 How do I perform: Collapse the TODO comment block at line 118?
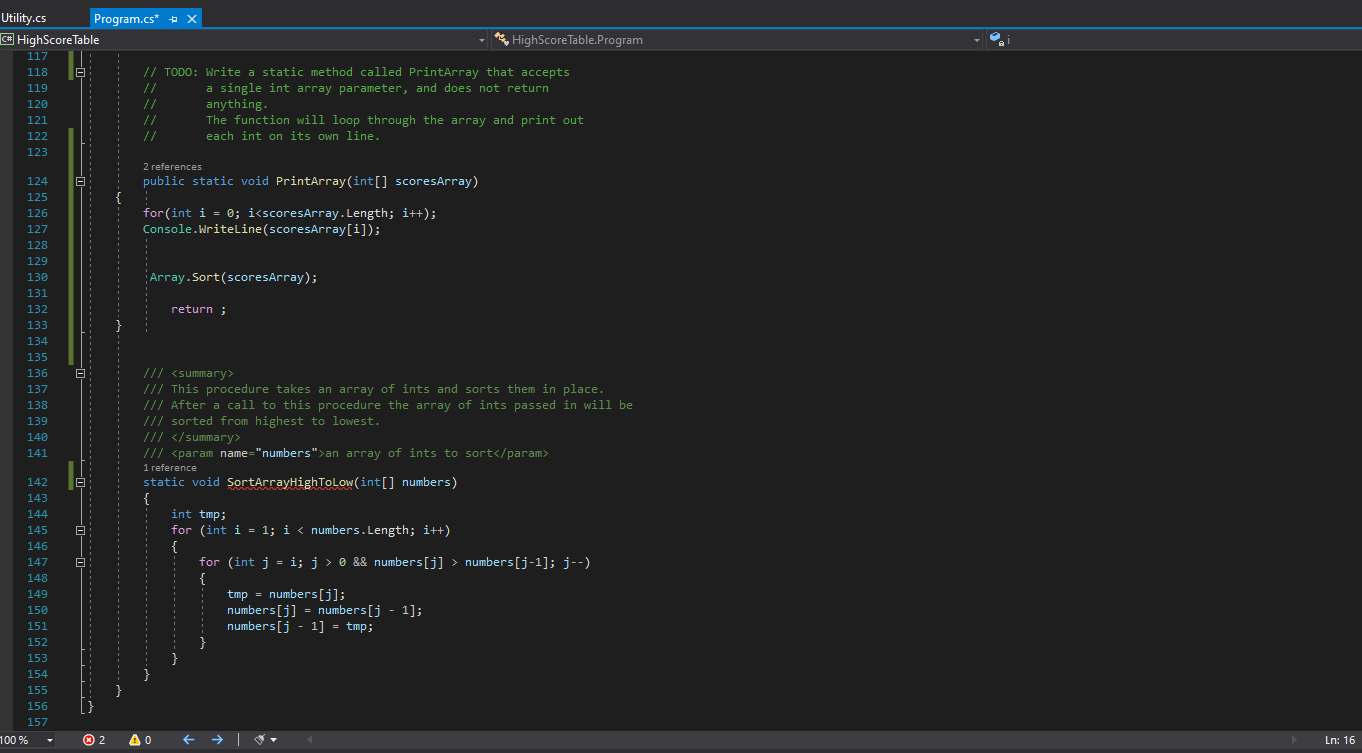[80, 72]
